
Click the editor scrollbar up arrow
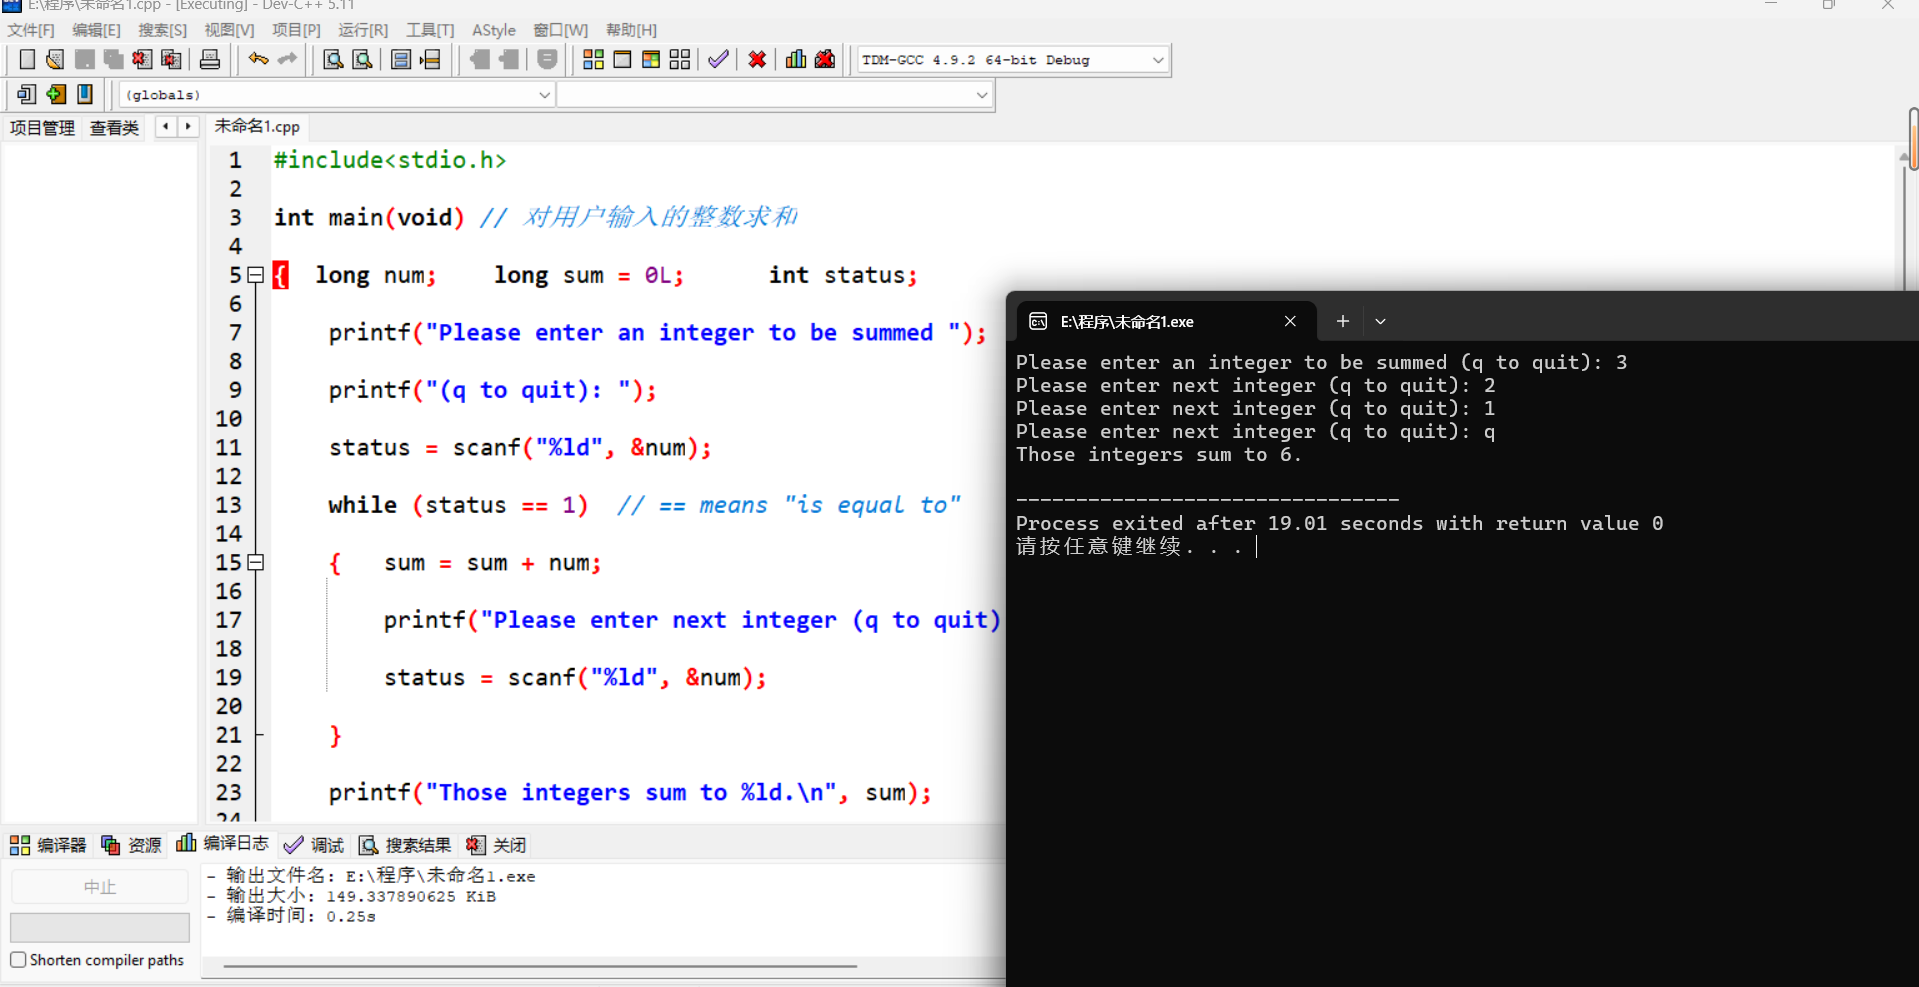pyautogui.click(x=1903, y=157)
